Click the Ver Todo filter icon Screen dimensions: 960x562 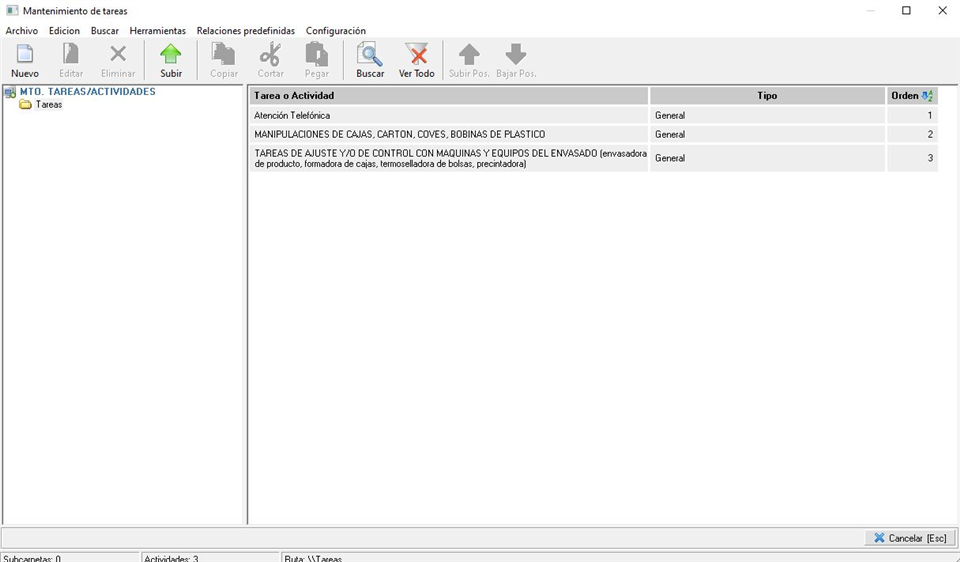pos(416,55)
